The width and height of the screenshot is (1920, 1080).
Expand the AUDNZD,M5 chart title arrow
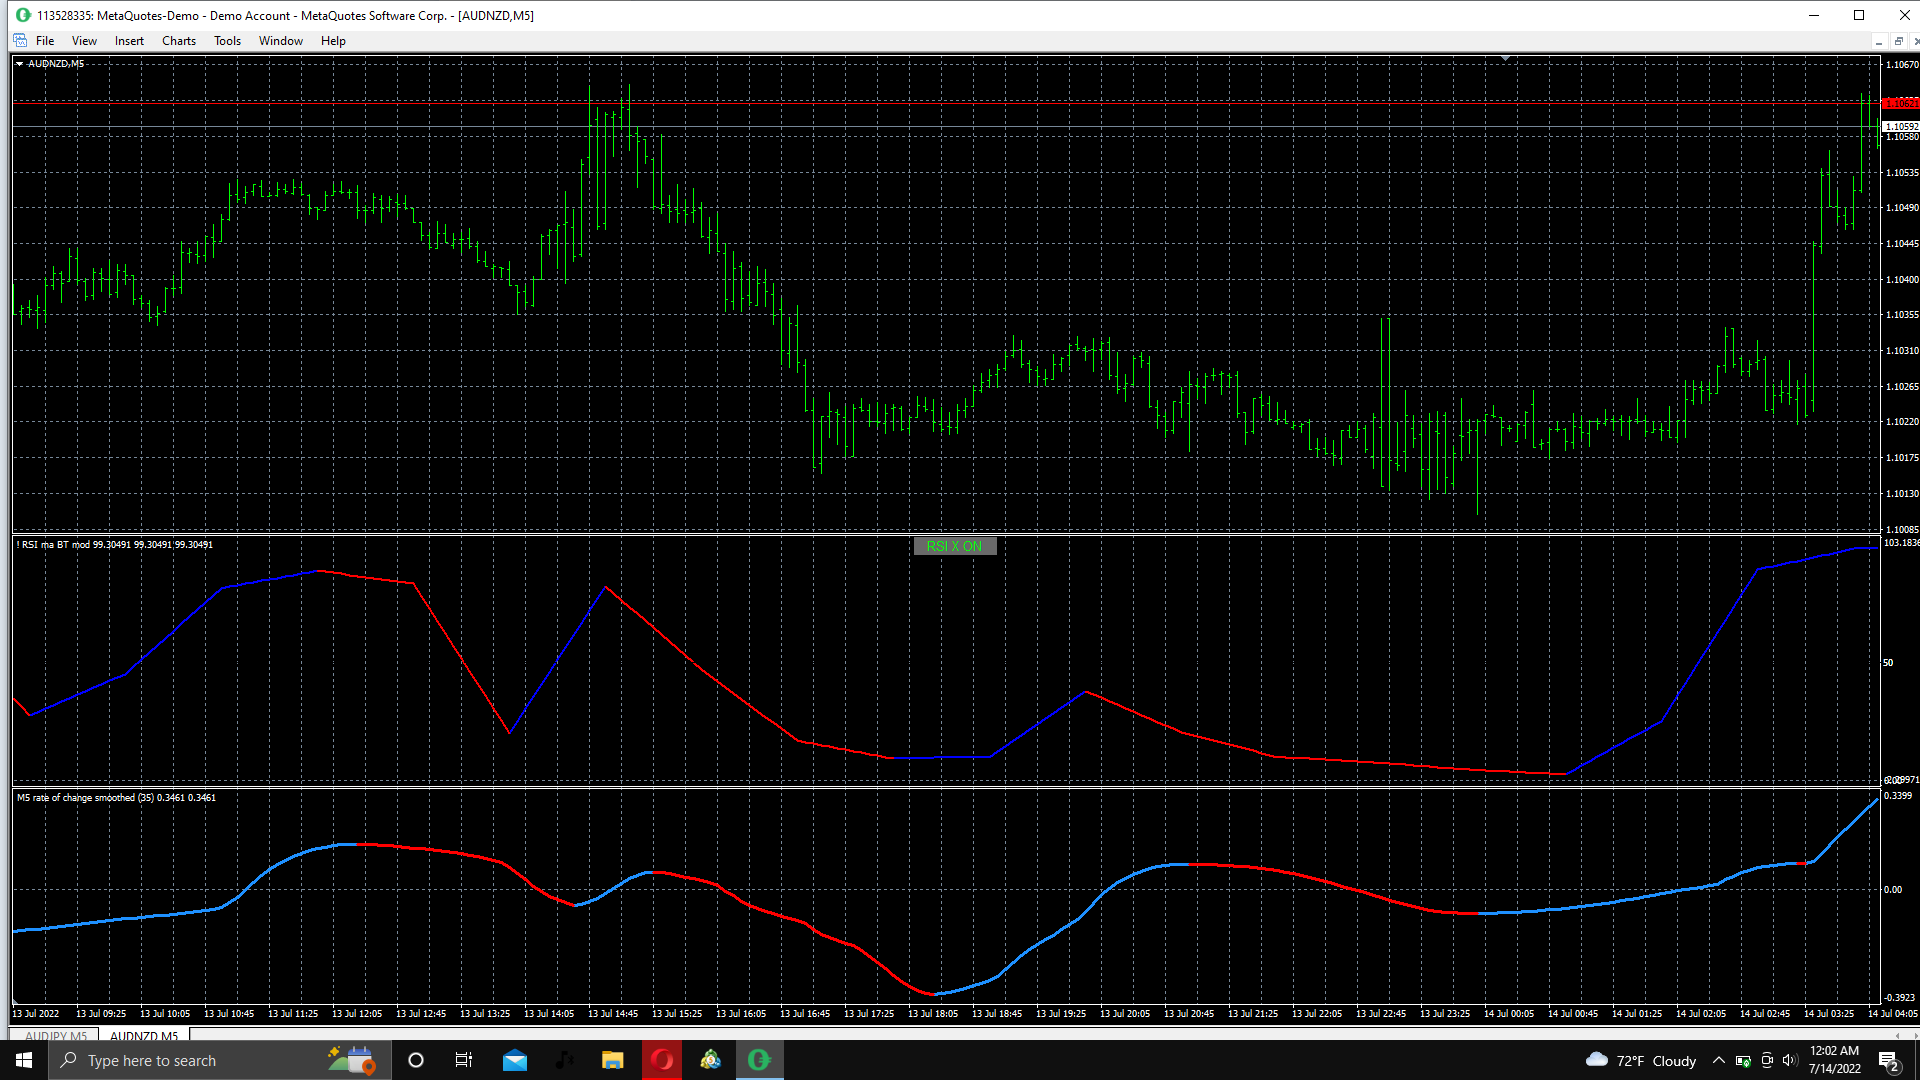click(19, 63)
